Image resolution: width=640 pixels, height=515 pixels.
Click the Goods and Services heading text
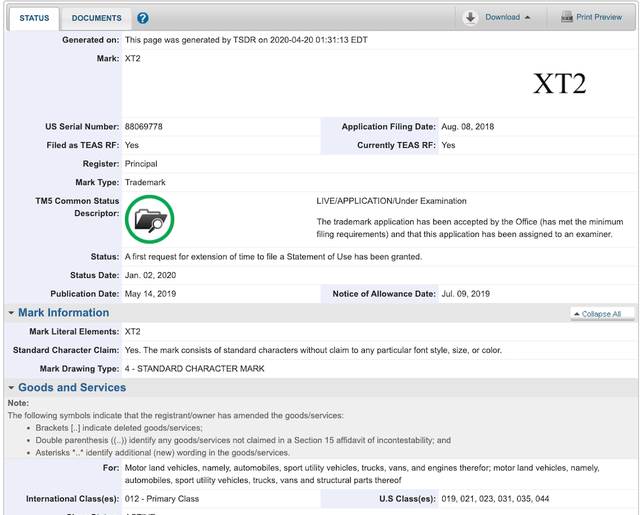(x=72, y=388)
